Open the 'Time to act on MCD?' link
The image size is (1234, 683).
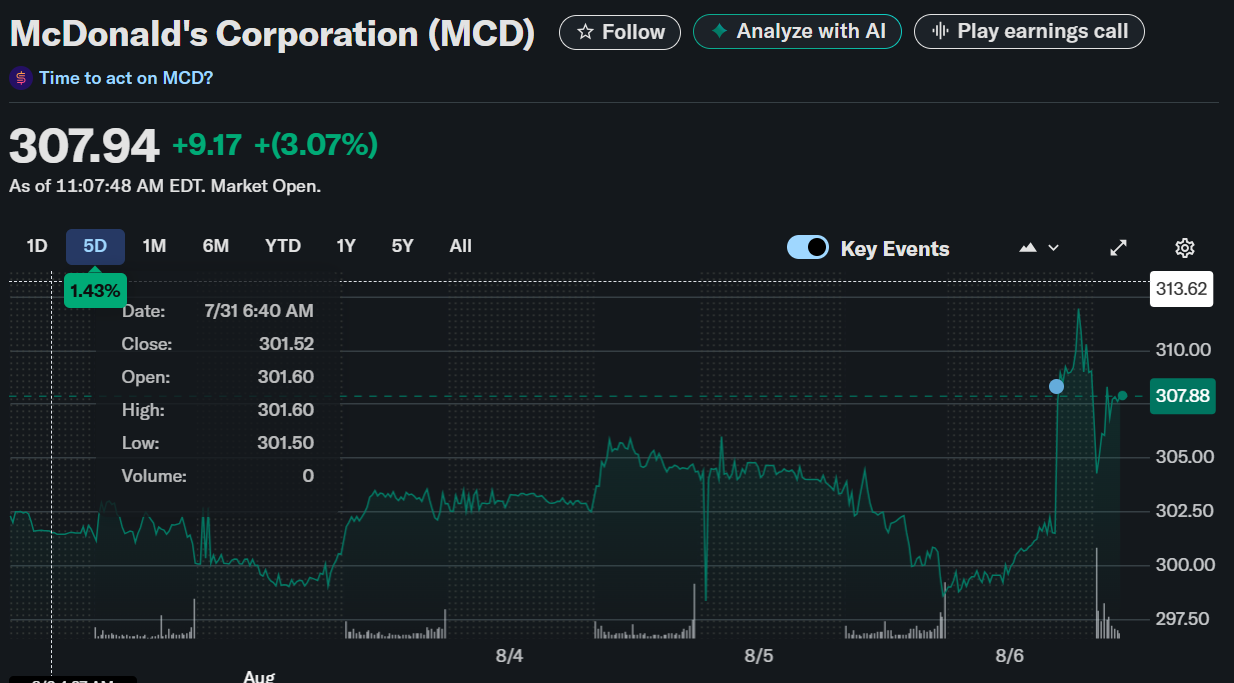[x=126, y=78]
